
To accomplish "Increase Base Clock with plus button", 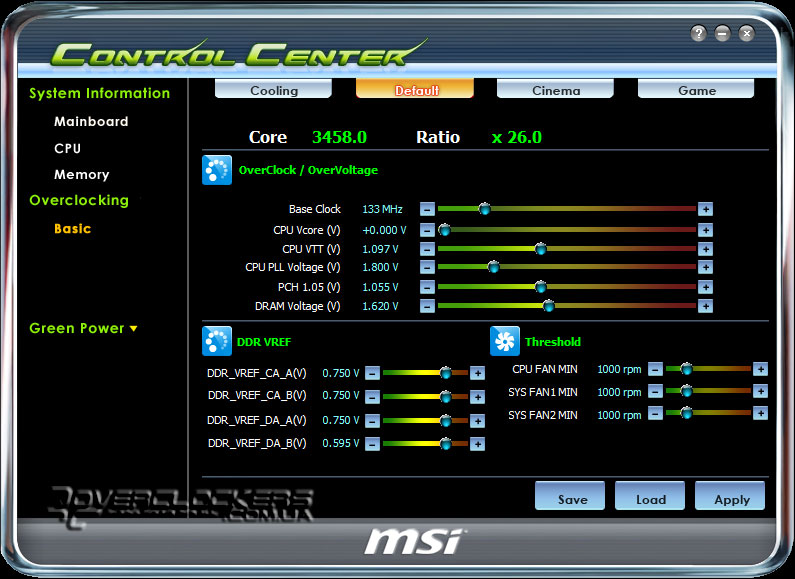I will coord(705,209).
